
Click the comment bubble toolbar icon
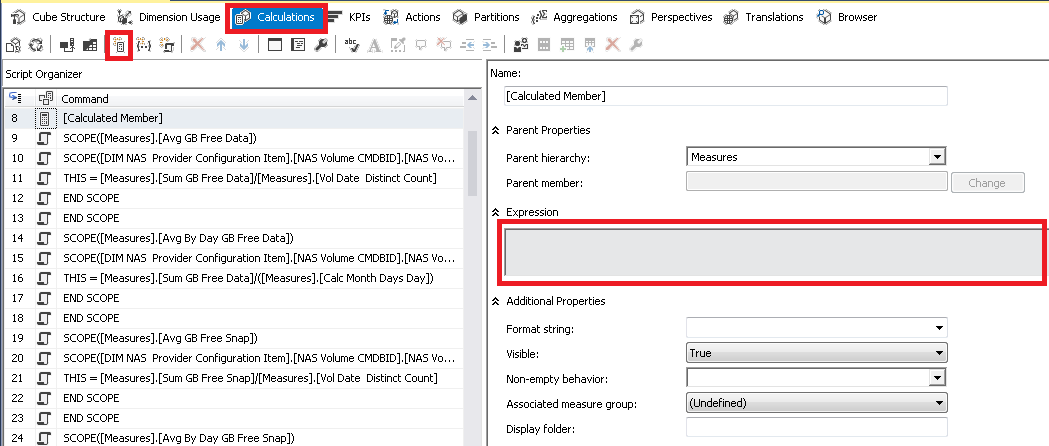coord(421,45)
